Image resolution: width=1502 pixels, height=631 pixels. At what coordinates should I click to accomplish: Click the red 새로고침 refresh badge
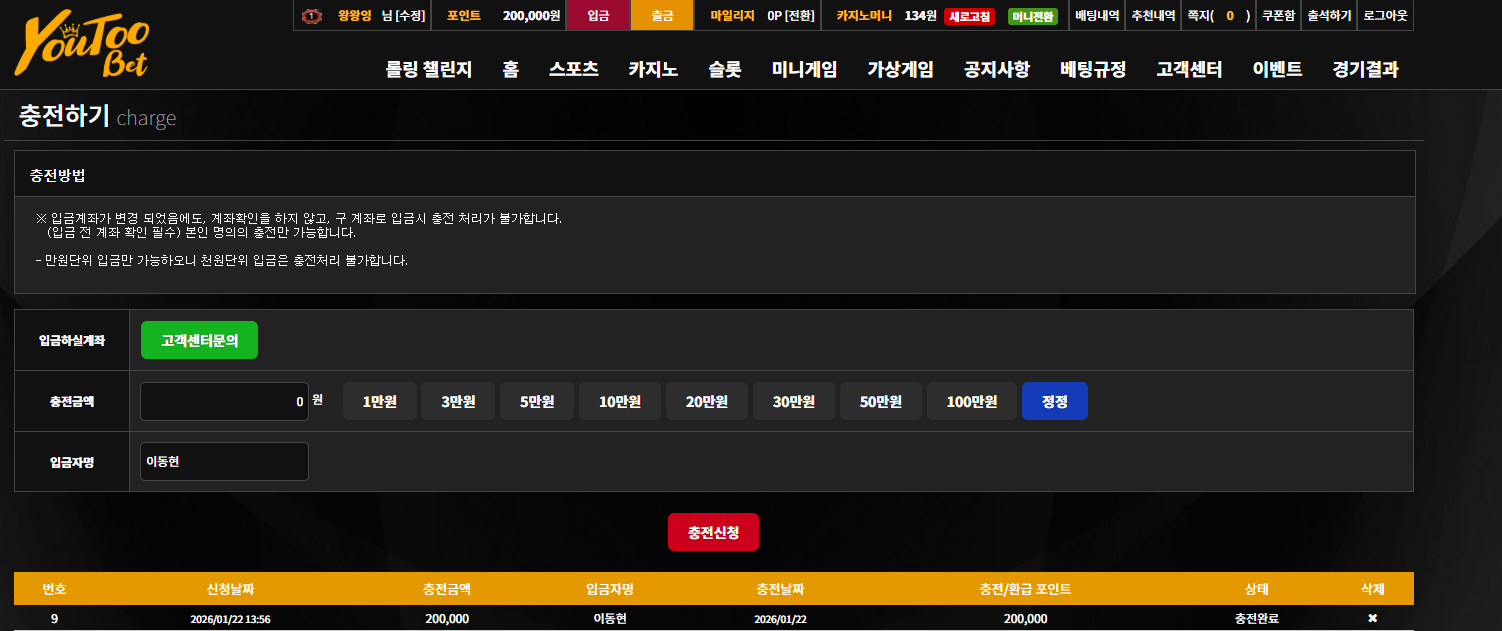(x=969, y=16)
